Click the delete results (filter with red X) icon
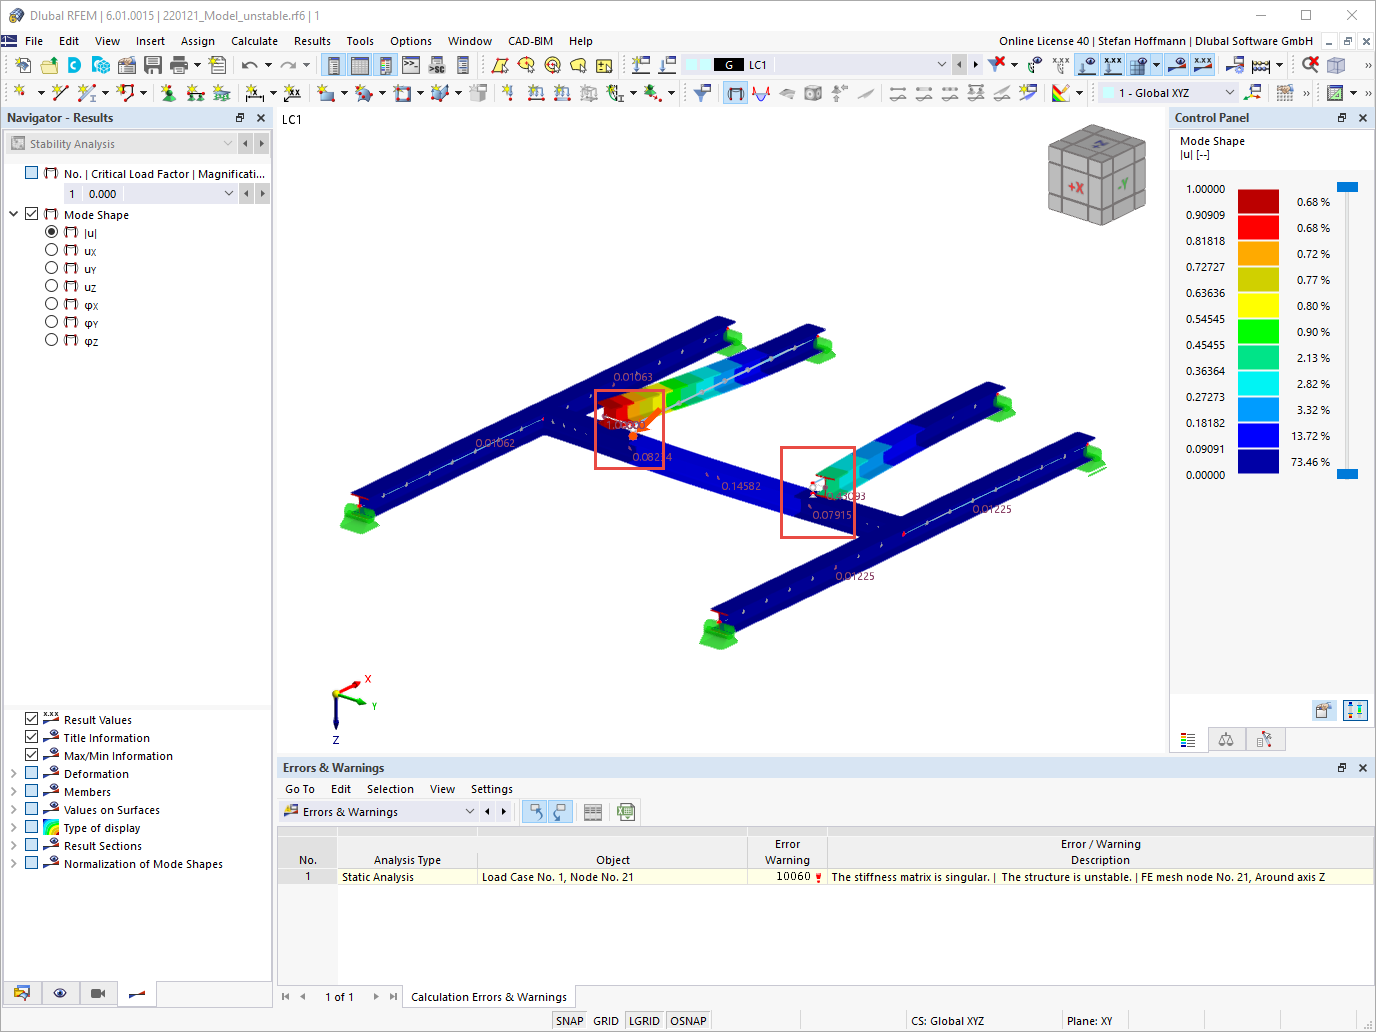Screen dimensions: 1376x1032 click(997, 65)
